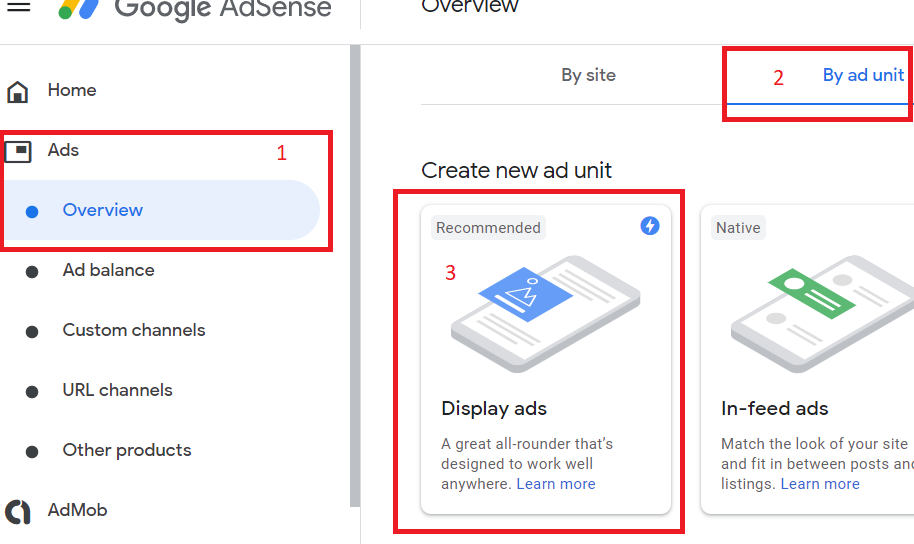
Task: Click the Native label badge
Action: click(738, 227)
